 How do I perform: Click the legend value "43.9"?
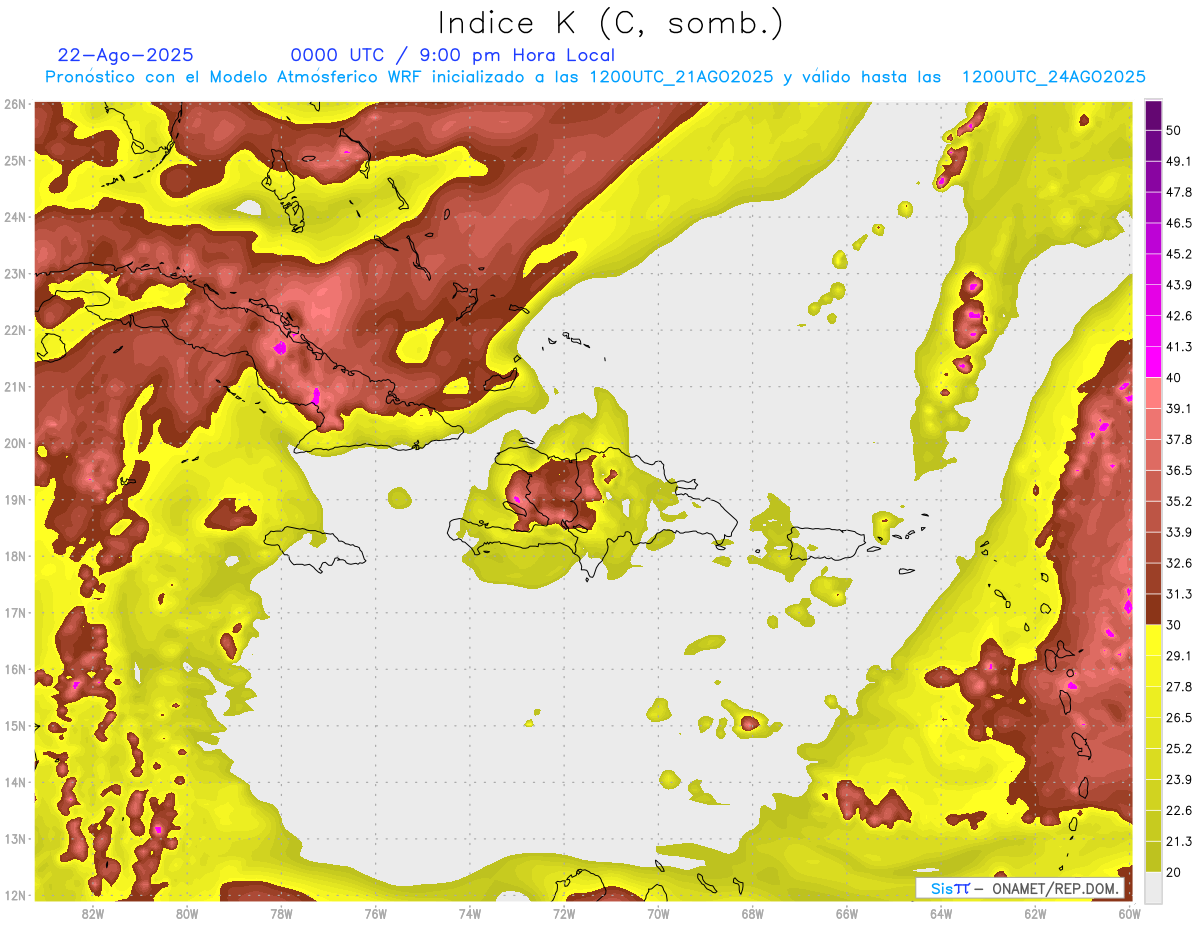click(1179, 285)
